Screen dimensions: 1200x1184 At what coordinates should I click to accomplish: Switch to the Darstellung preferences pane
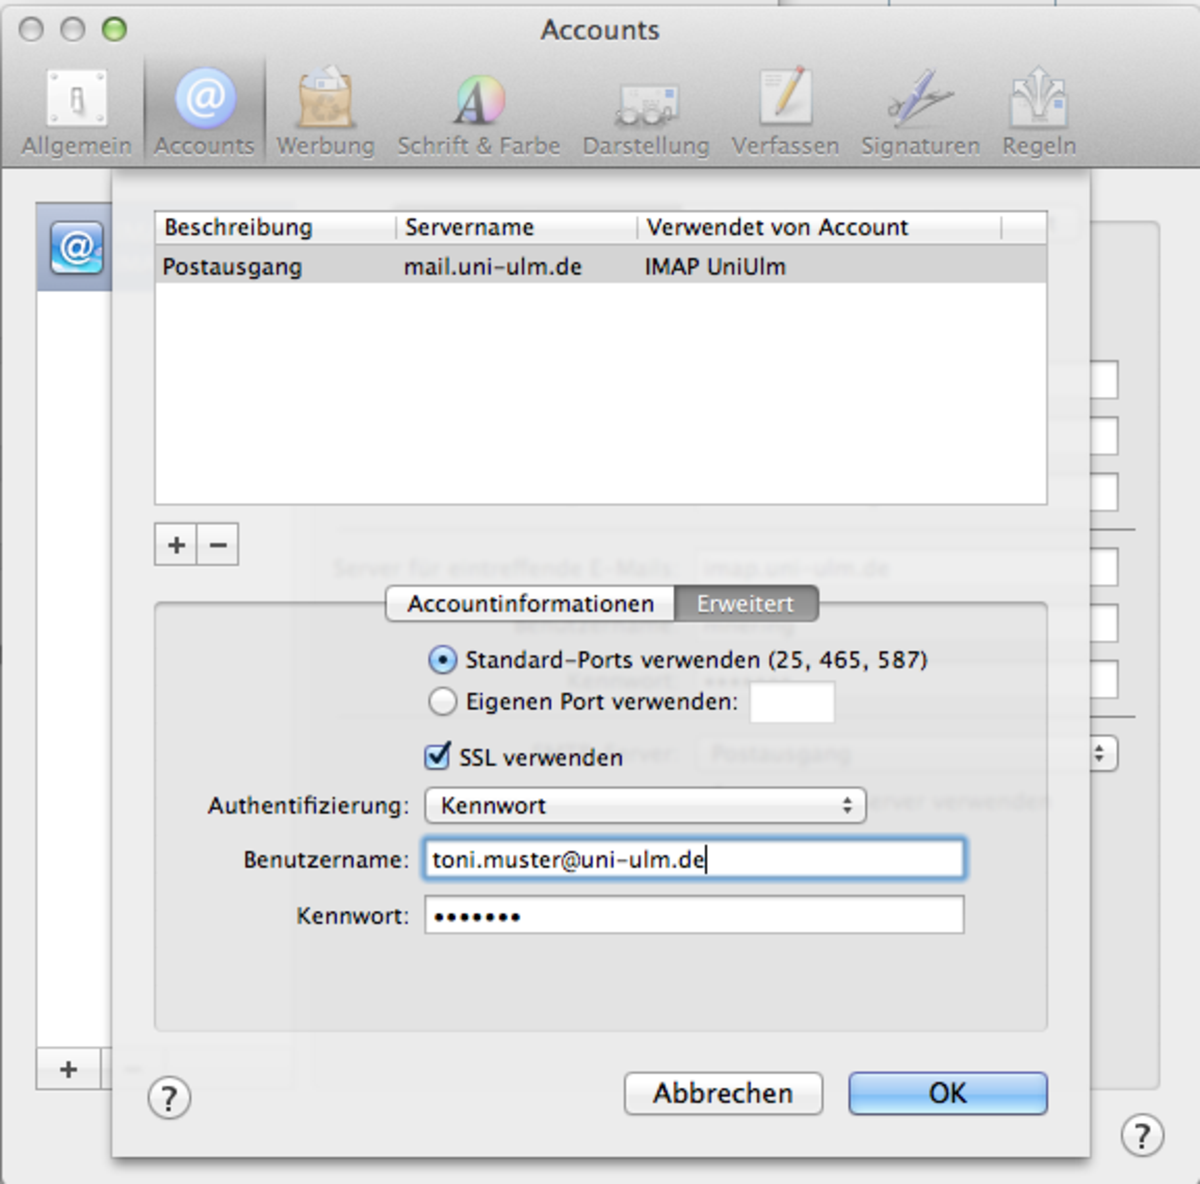tap(645, 112)
